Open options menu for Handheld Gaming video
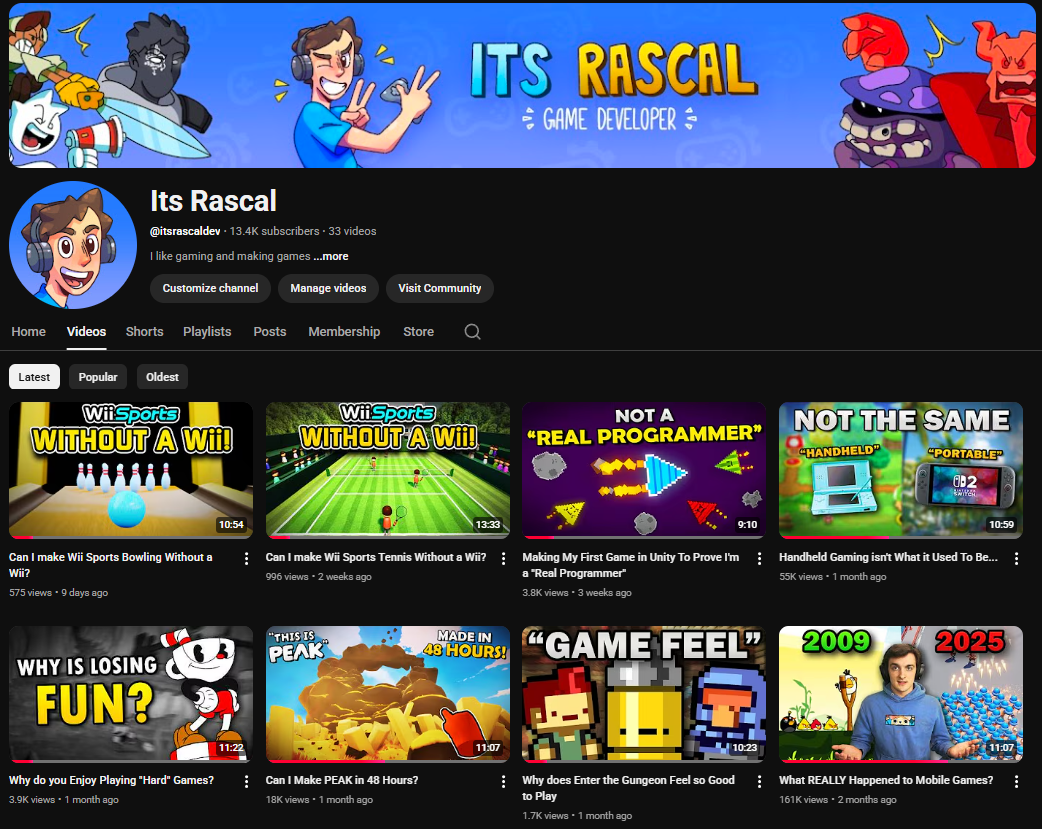Image resolution: width=1042 pixels, height=829 pixels. coord(1016,559)
